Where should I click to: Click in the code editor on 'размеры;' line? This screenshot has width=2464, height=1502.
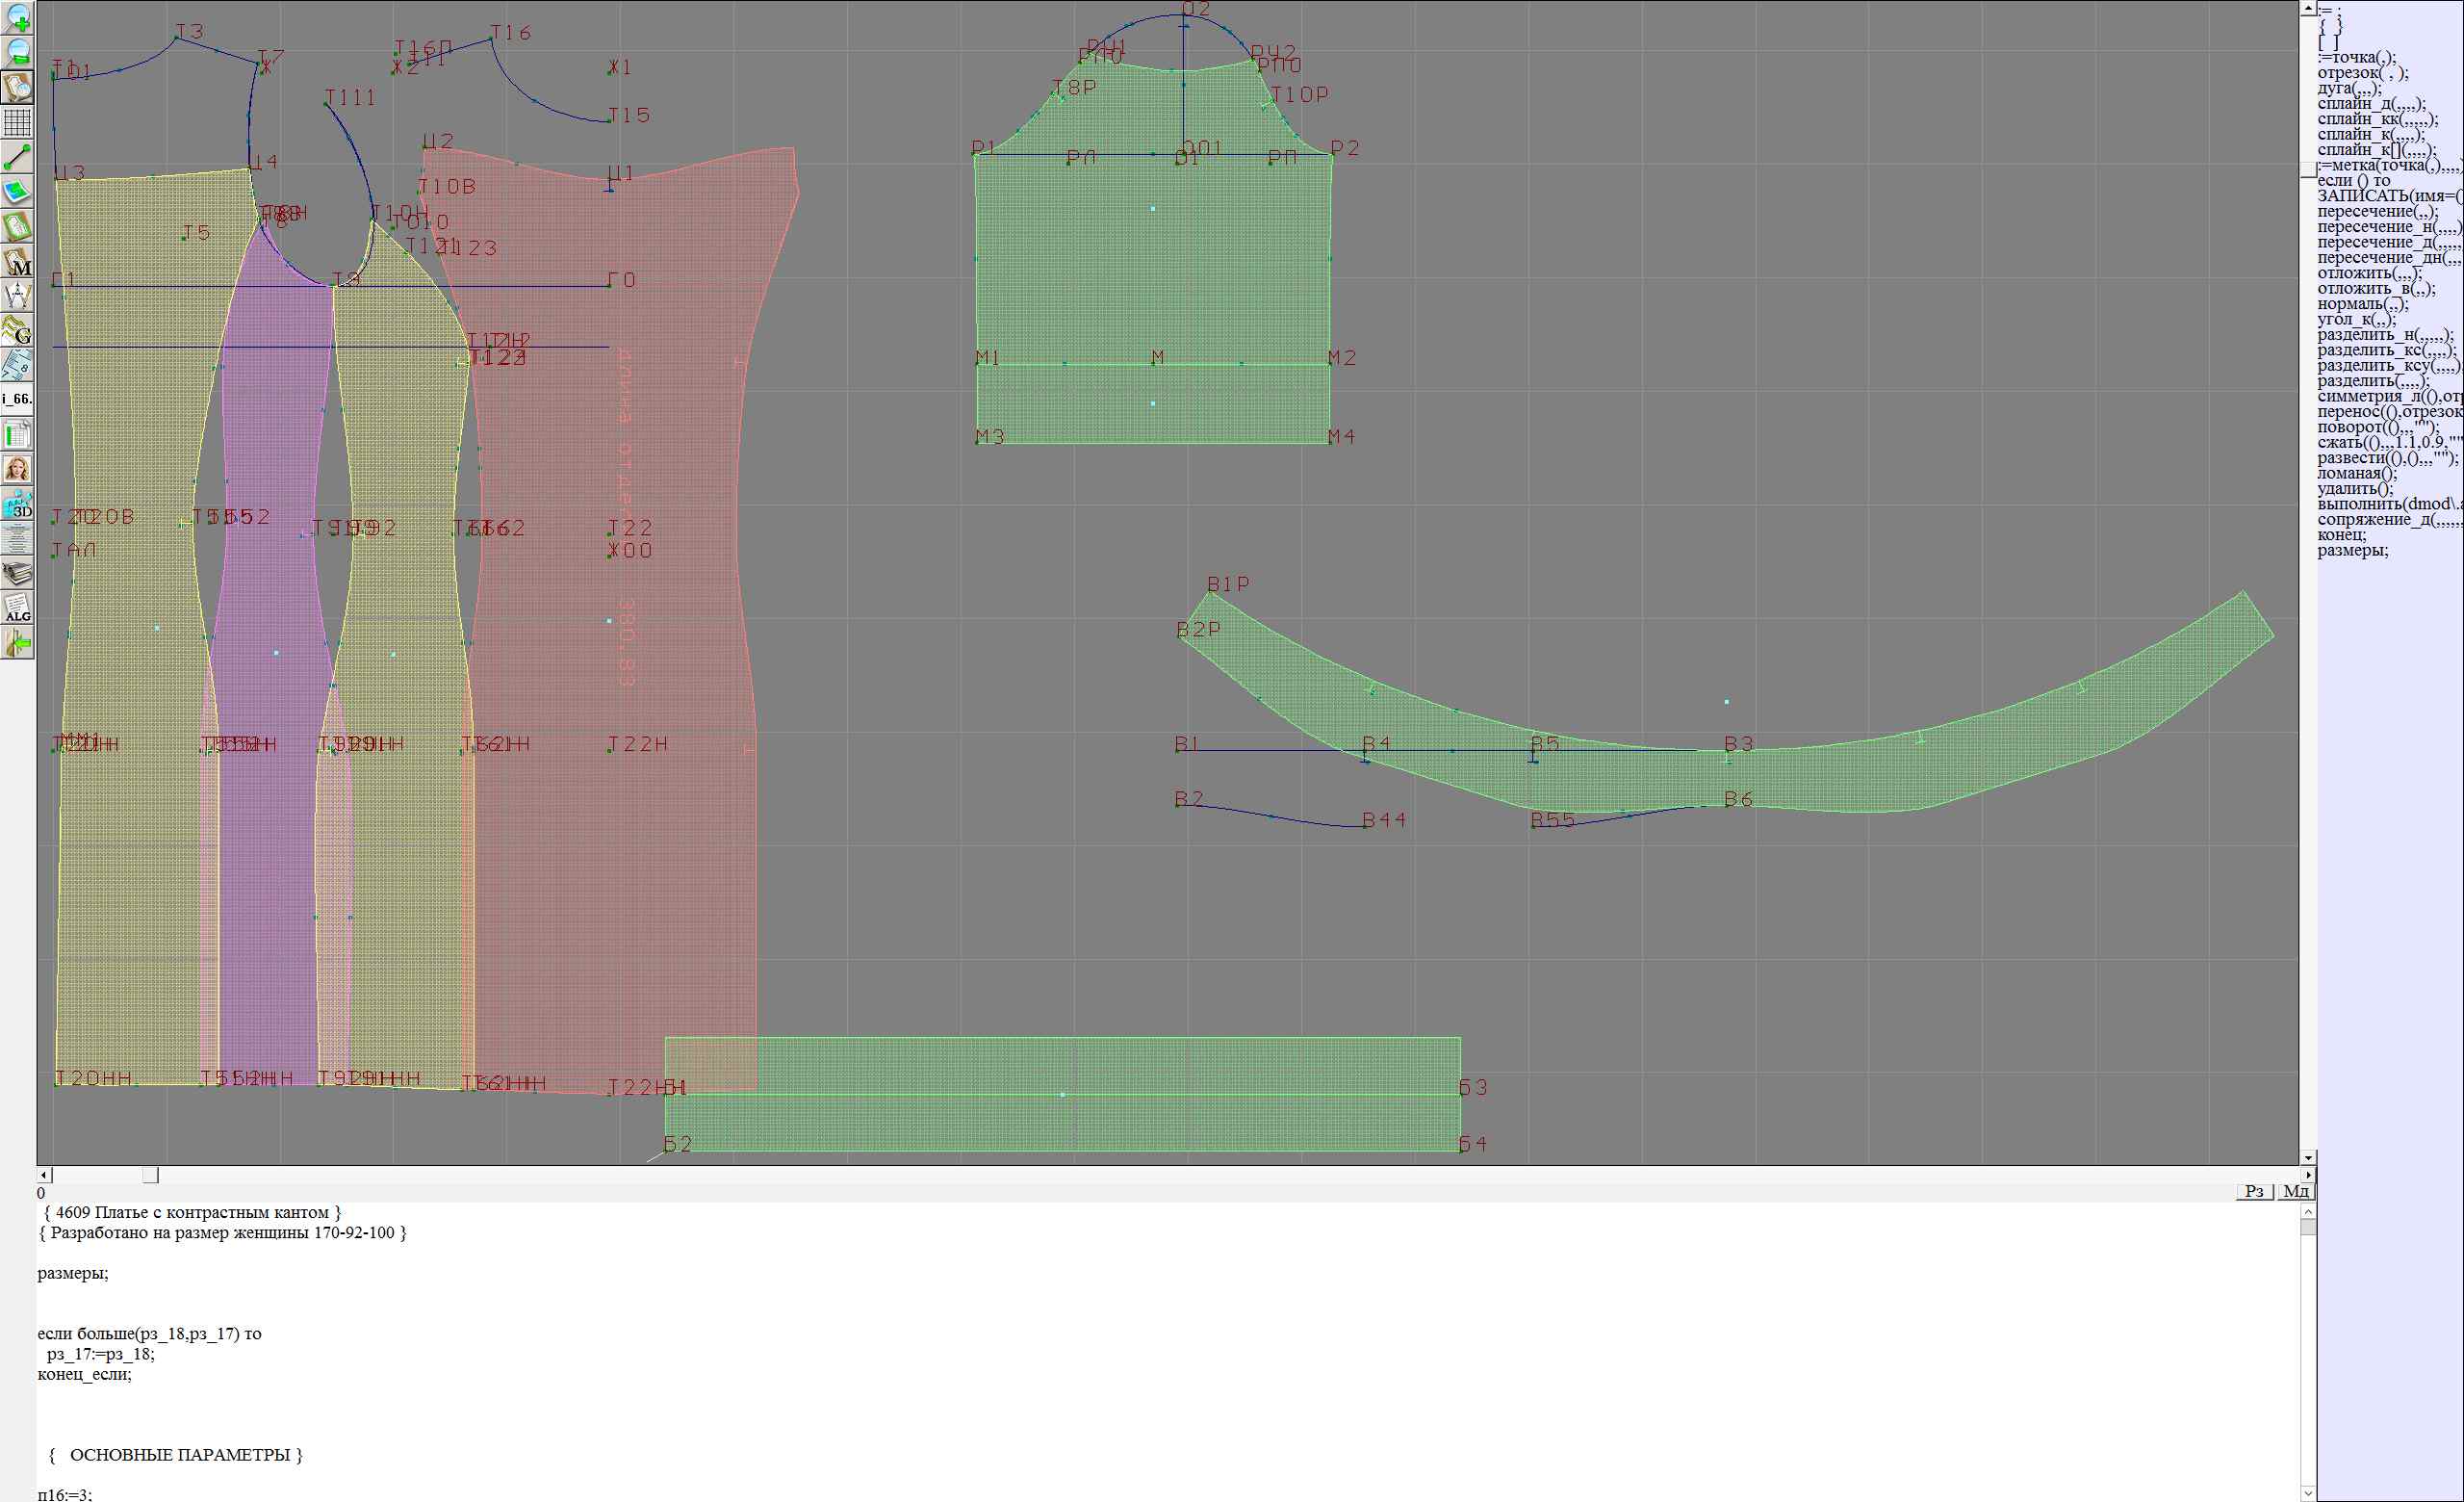tap(73, 1273)
